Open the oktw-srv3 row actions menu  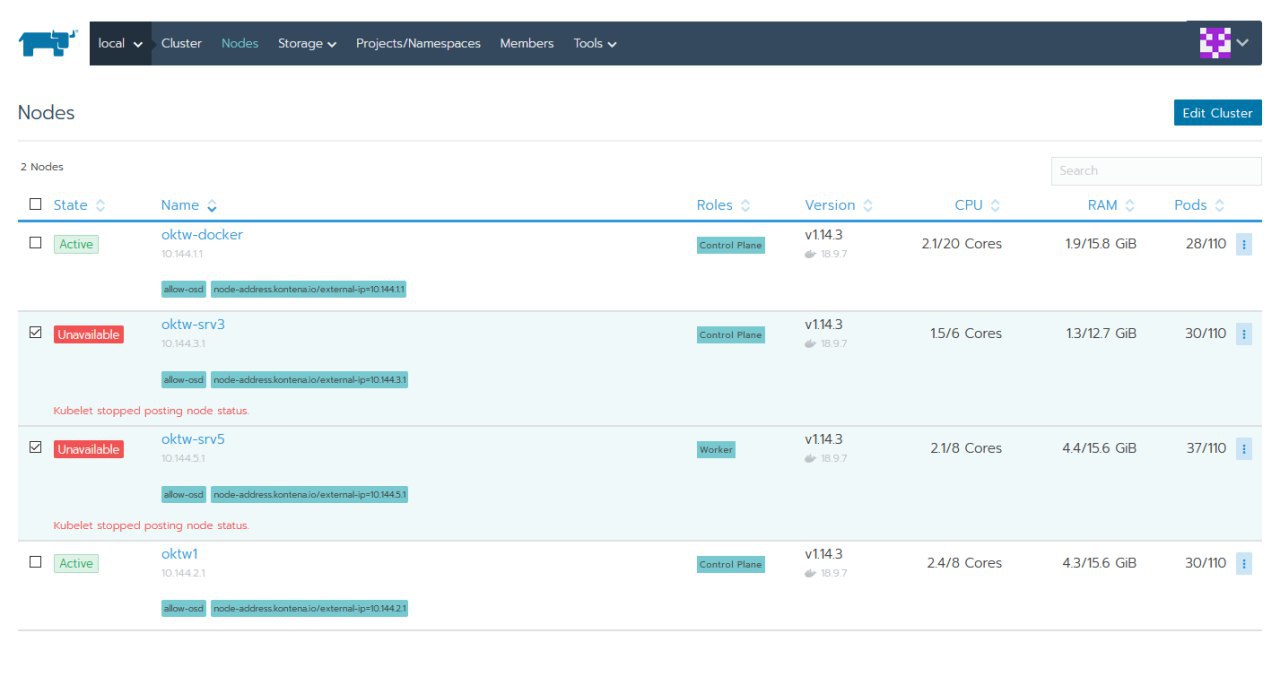[1244, 334]
